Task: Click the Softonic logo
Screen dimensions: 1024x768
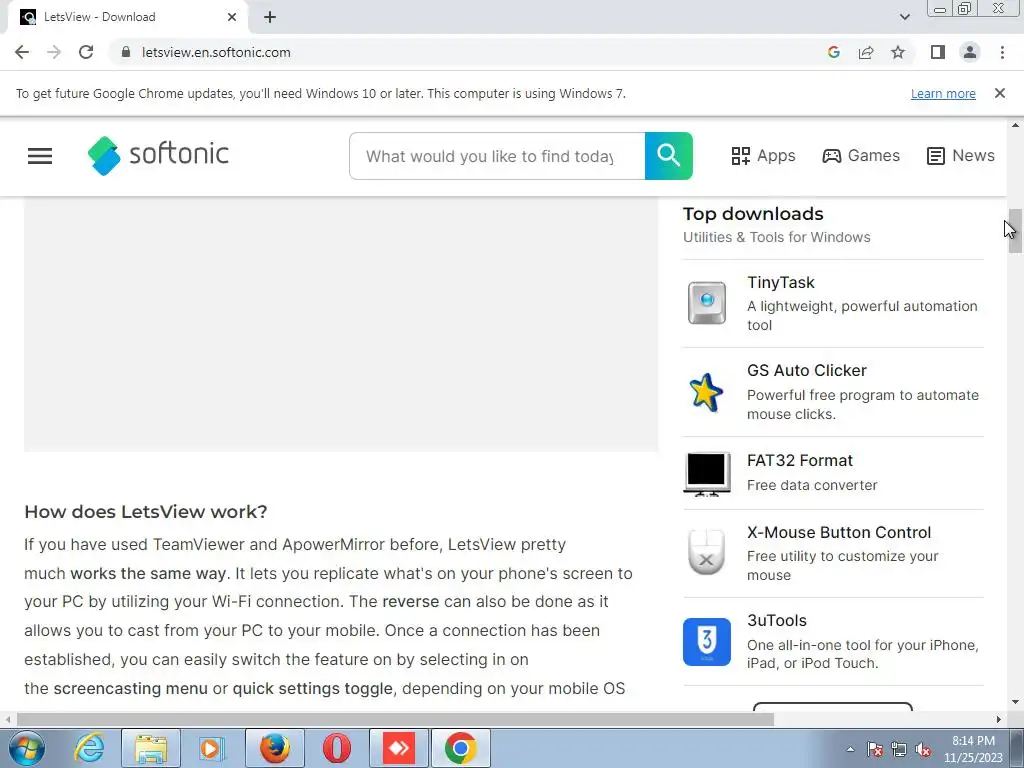Action: click(158, 155)
